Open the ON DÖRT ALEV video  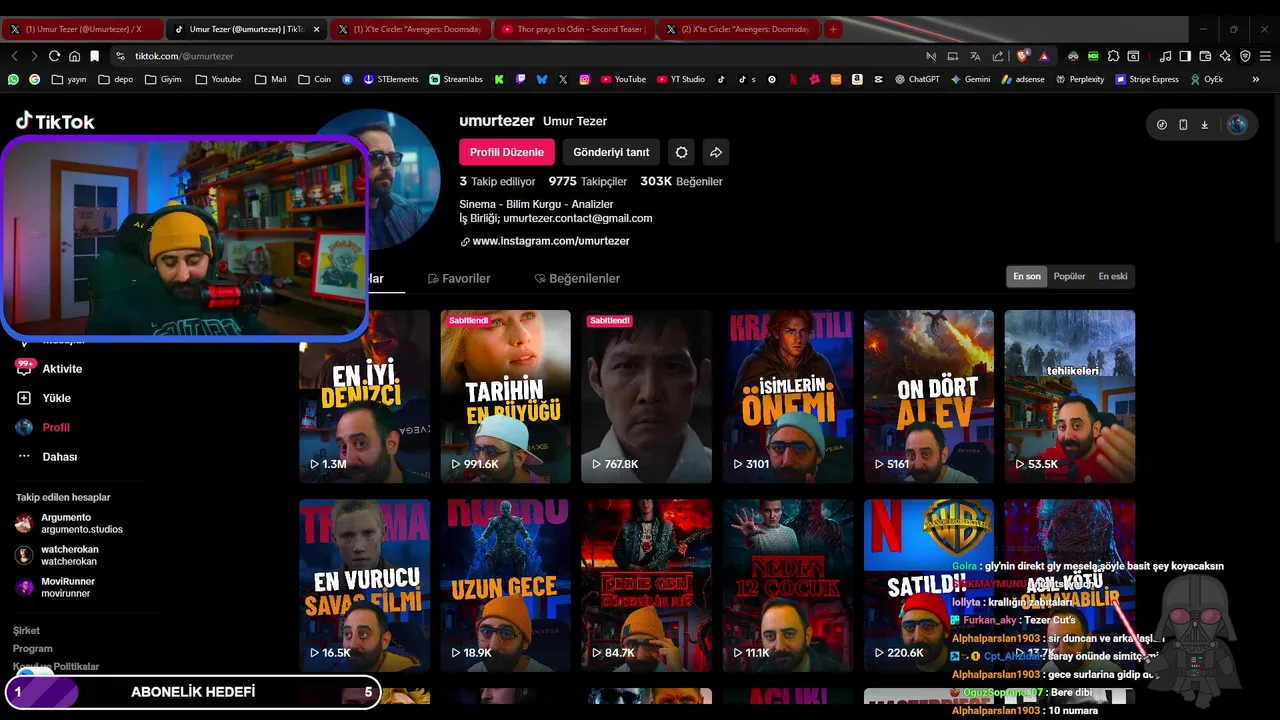point(929,397)
